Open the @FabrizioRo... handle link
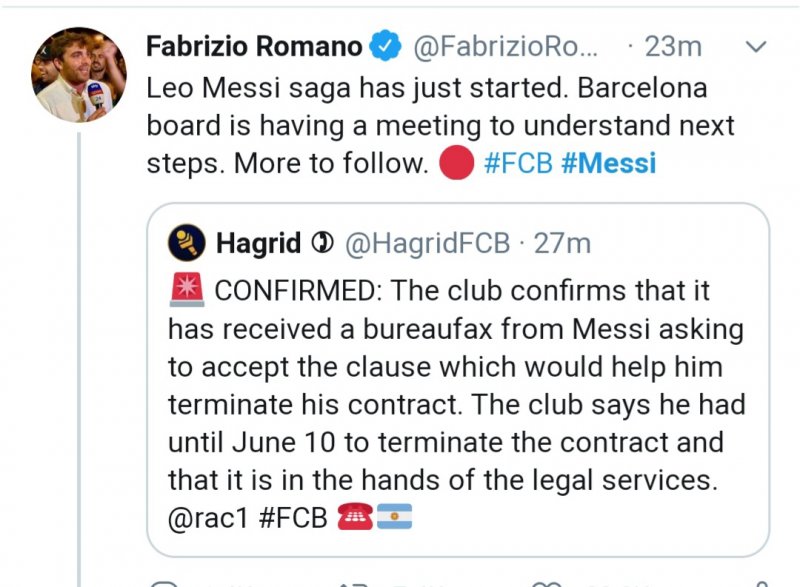This screenshot has height=587, width=800. tap(504, 46)
